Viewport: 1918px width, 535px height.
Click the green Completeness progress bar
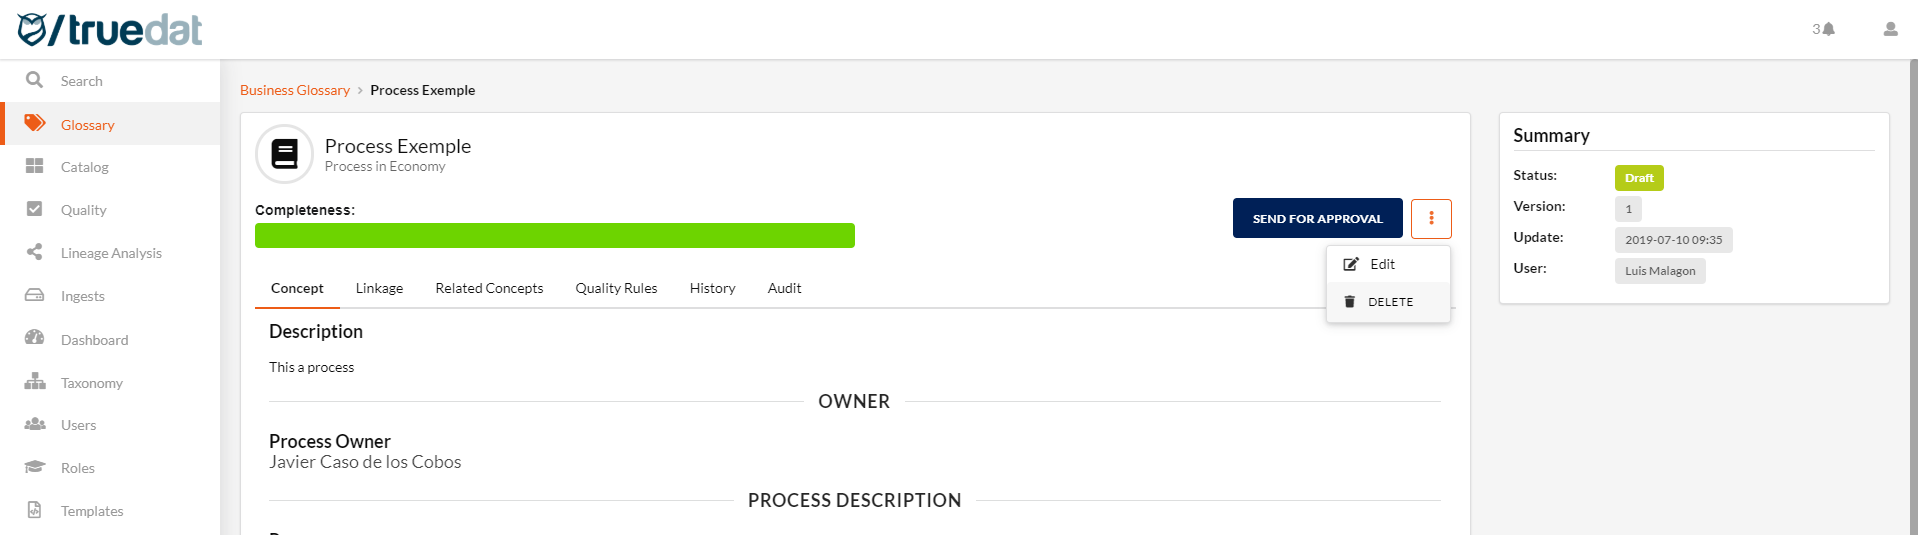(555, 235)
